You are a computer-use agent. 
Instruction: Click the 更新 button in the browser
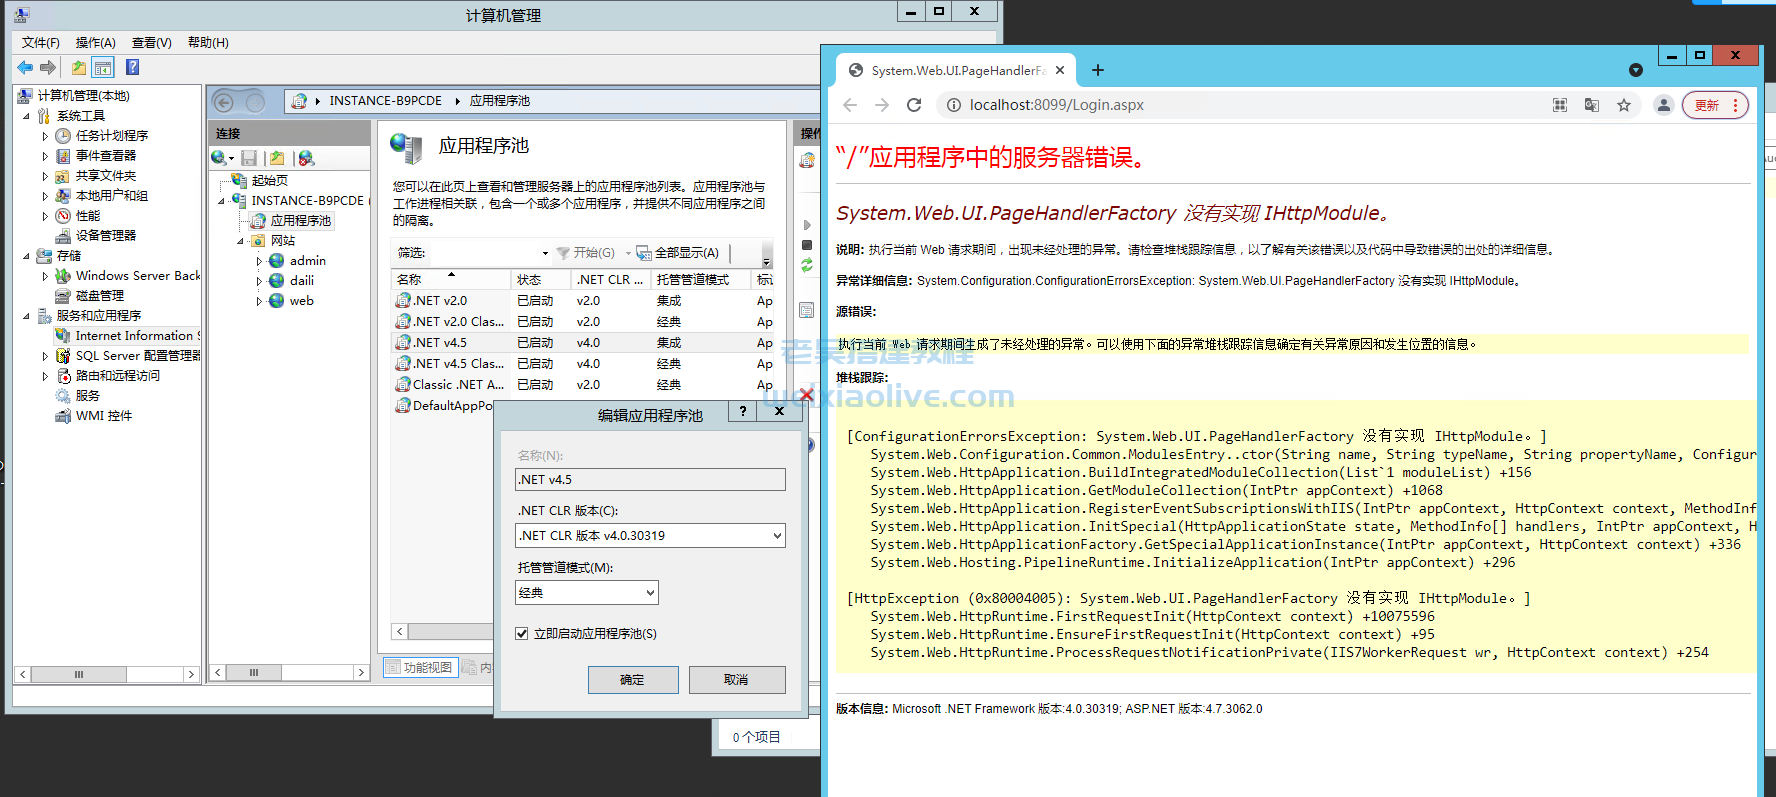1715,105
